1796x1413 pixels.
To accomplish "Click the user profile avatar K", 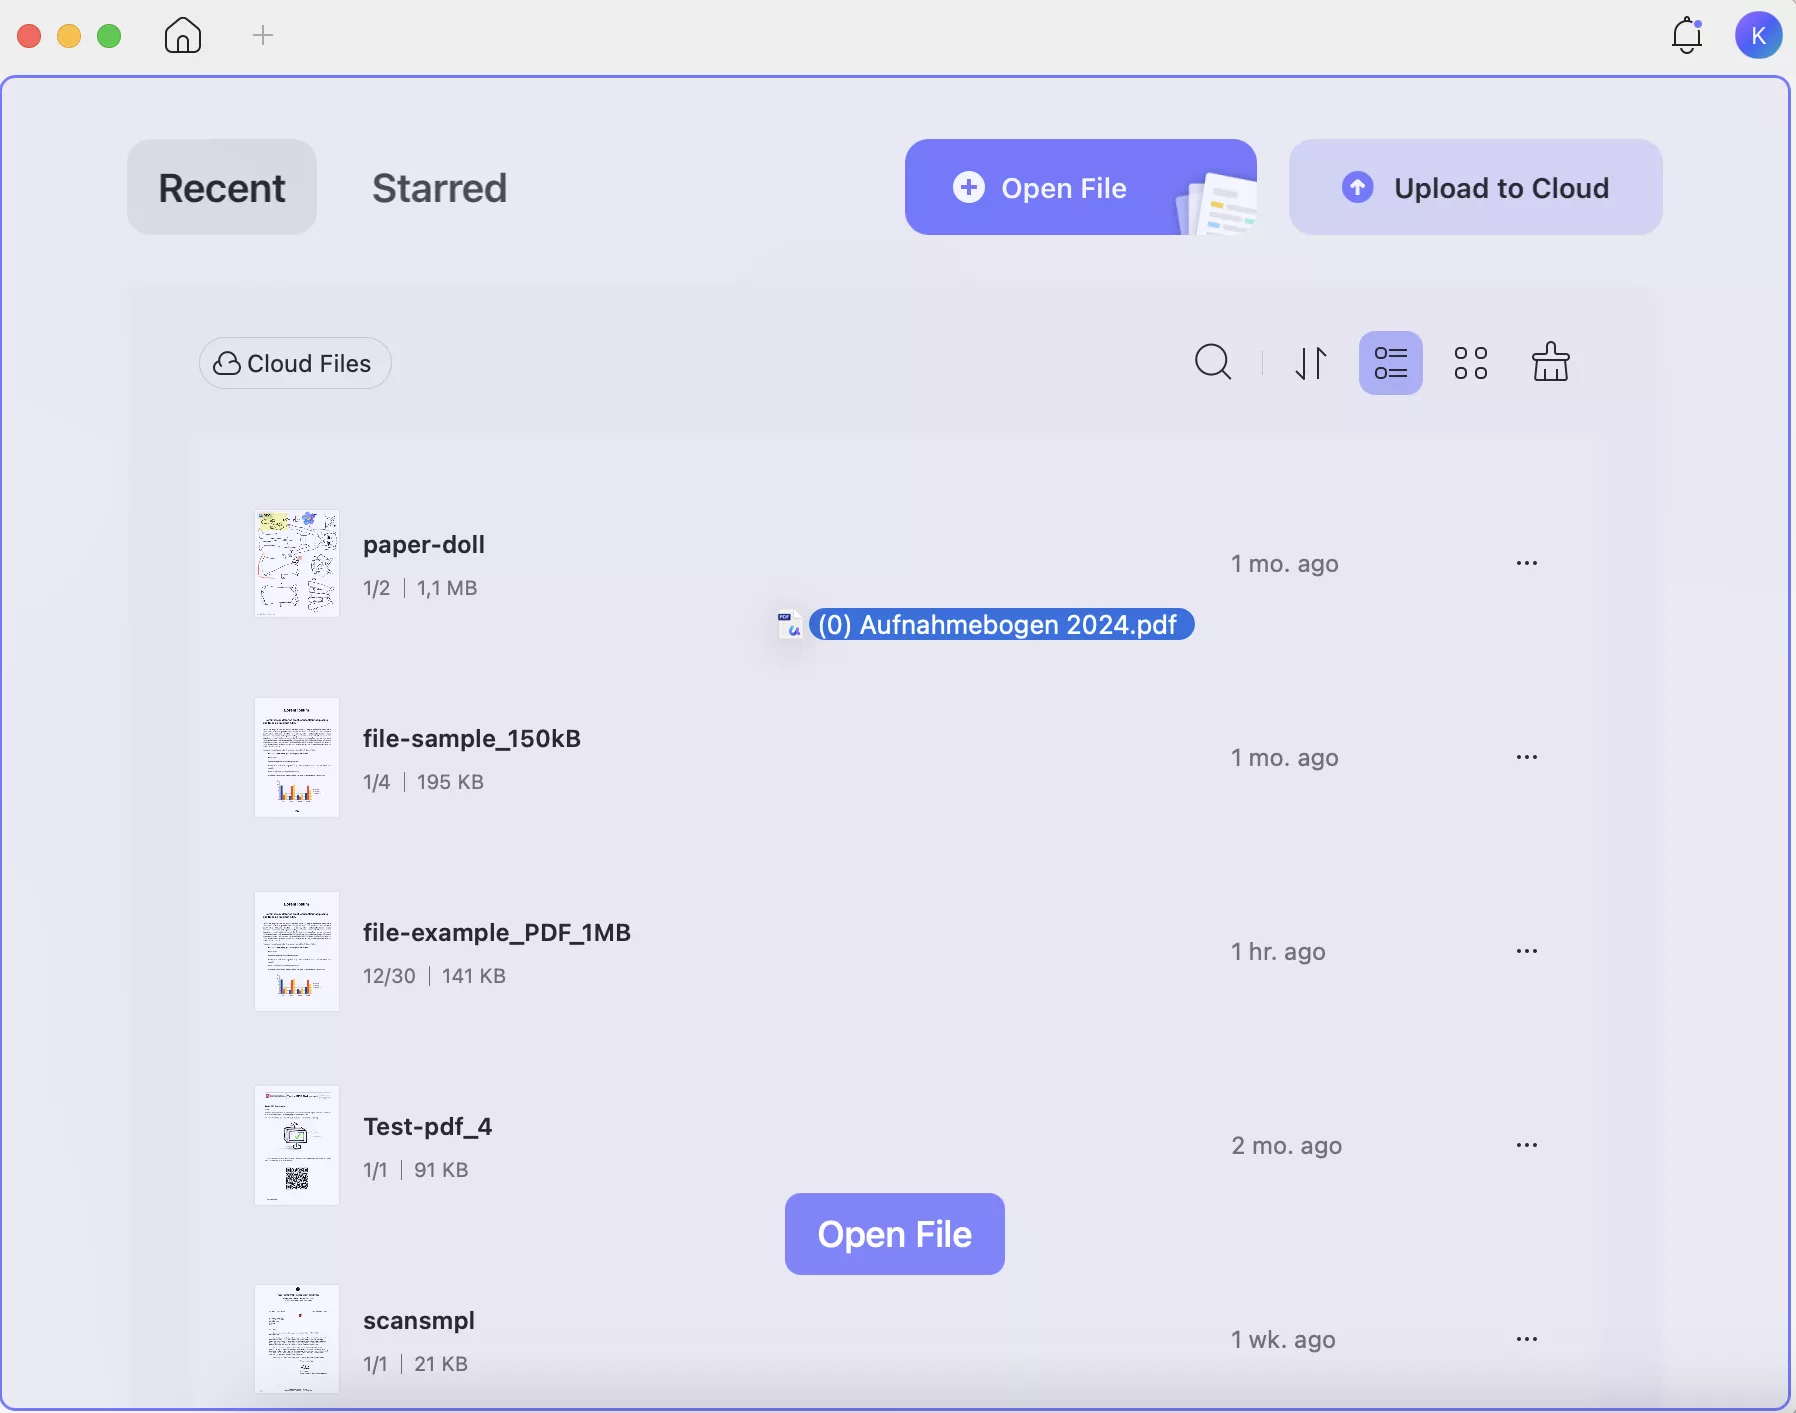I will 1759,35.
